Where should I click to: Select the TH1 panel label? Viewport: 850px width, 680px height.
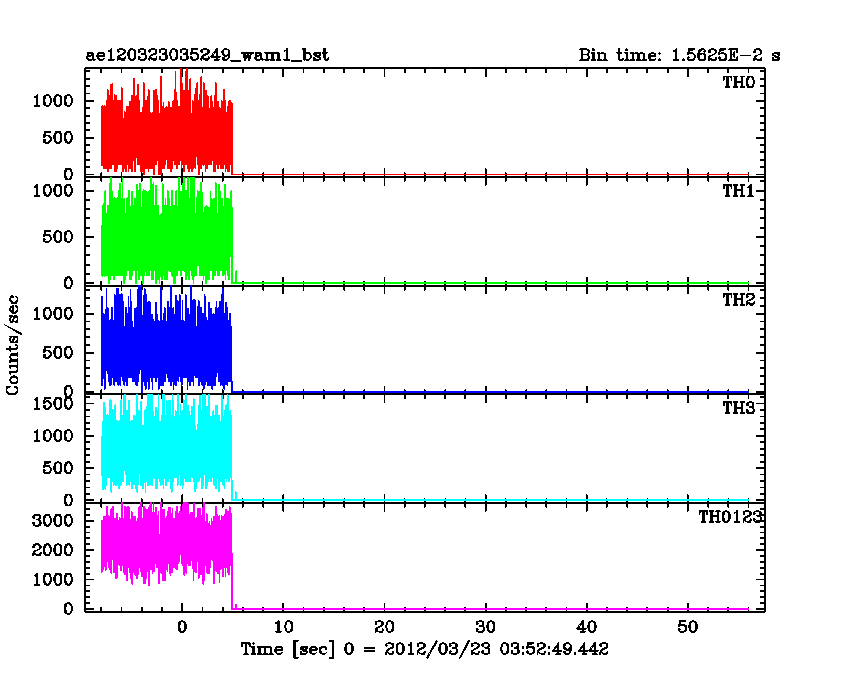pyautogui.click(x=738, y=191)
